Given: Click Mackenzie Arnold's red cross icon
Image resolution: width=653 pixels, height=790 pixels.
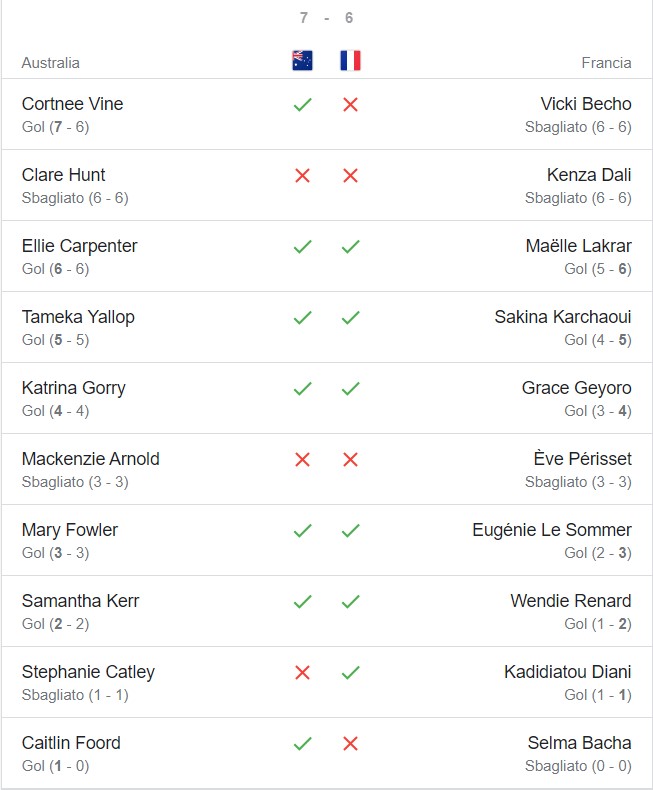Looking at the screenshot, I should 302,459.
